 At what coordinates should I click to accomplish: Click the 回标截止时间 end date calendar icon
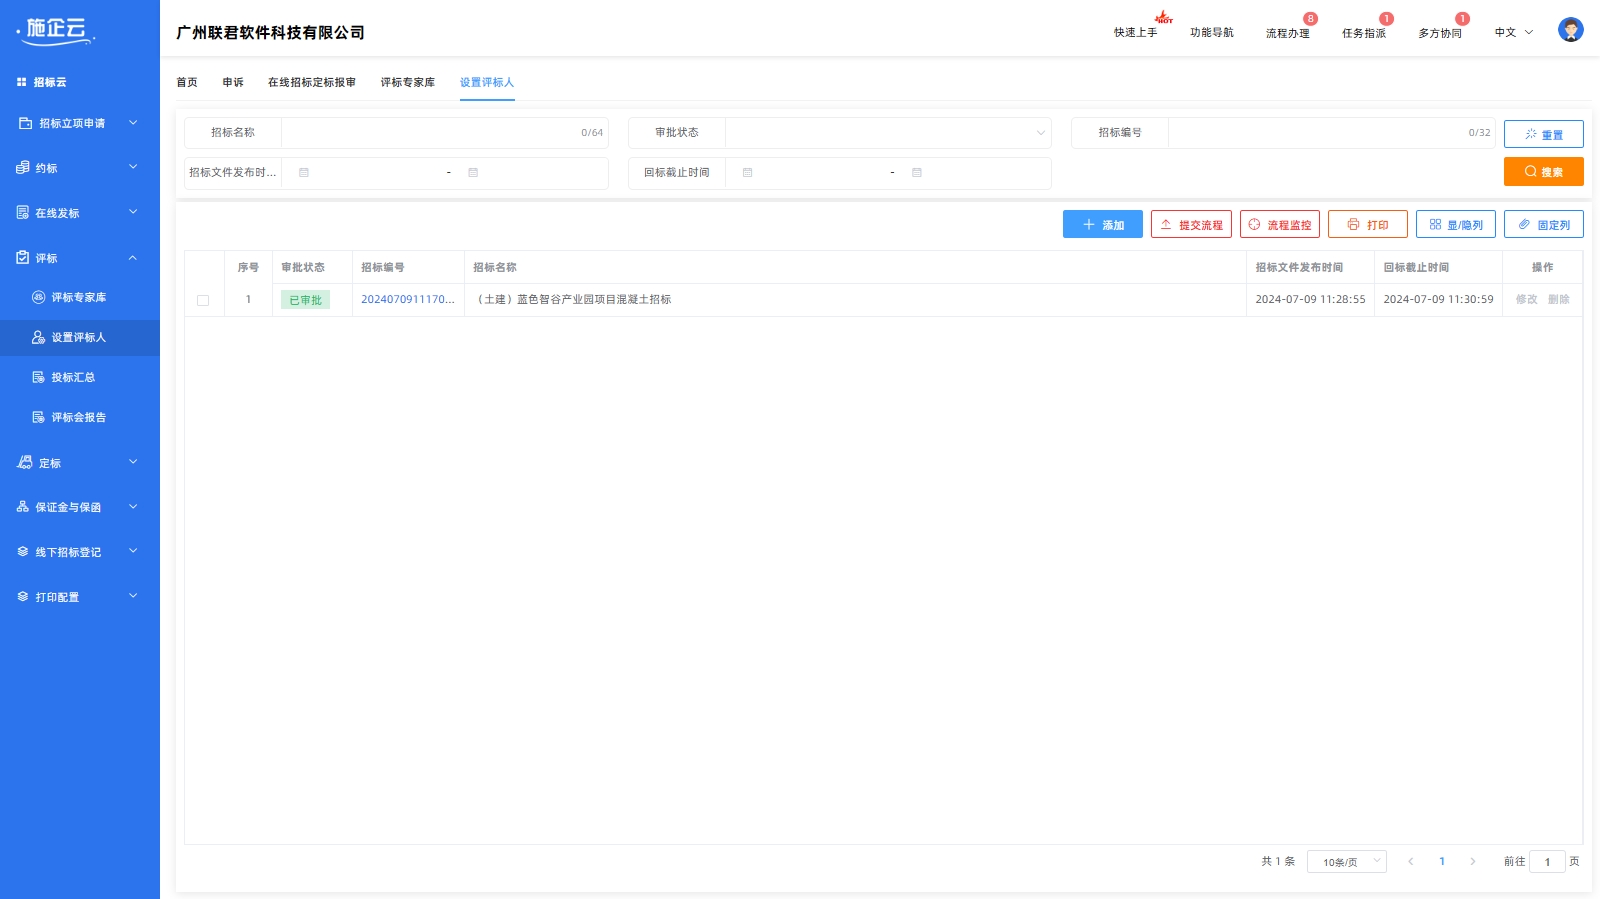click(x=916, y=173)
